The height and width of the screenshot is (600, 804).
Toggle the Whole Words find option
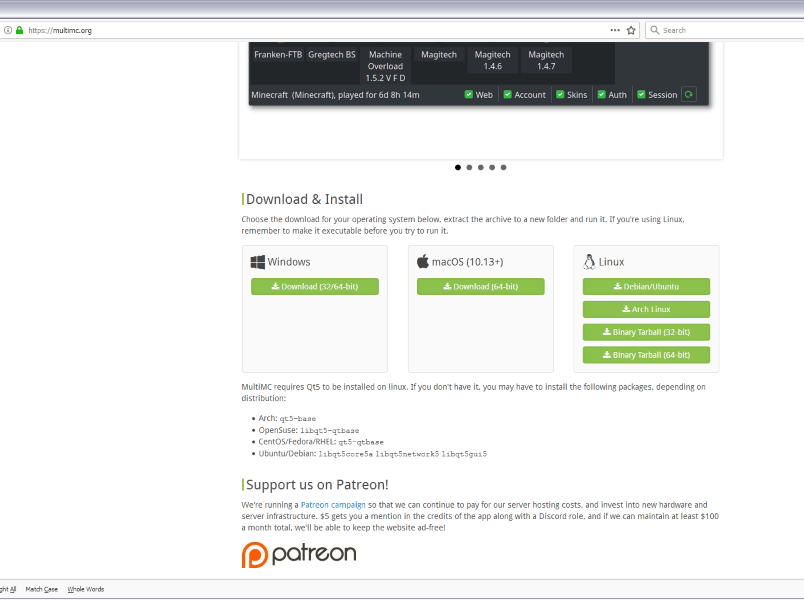[86, 589]
